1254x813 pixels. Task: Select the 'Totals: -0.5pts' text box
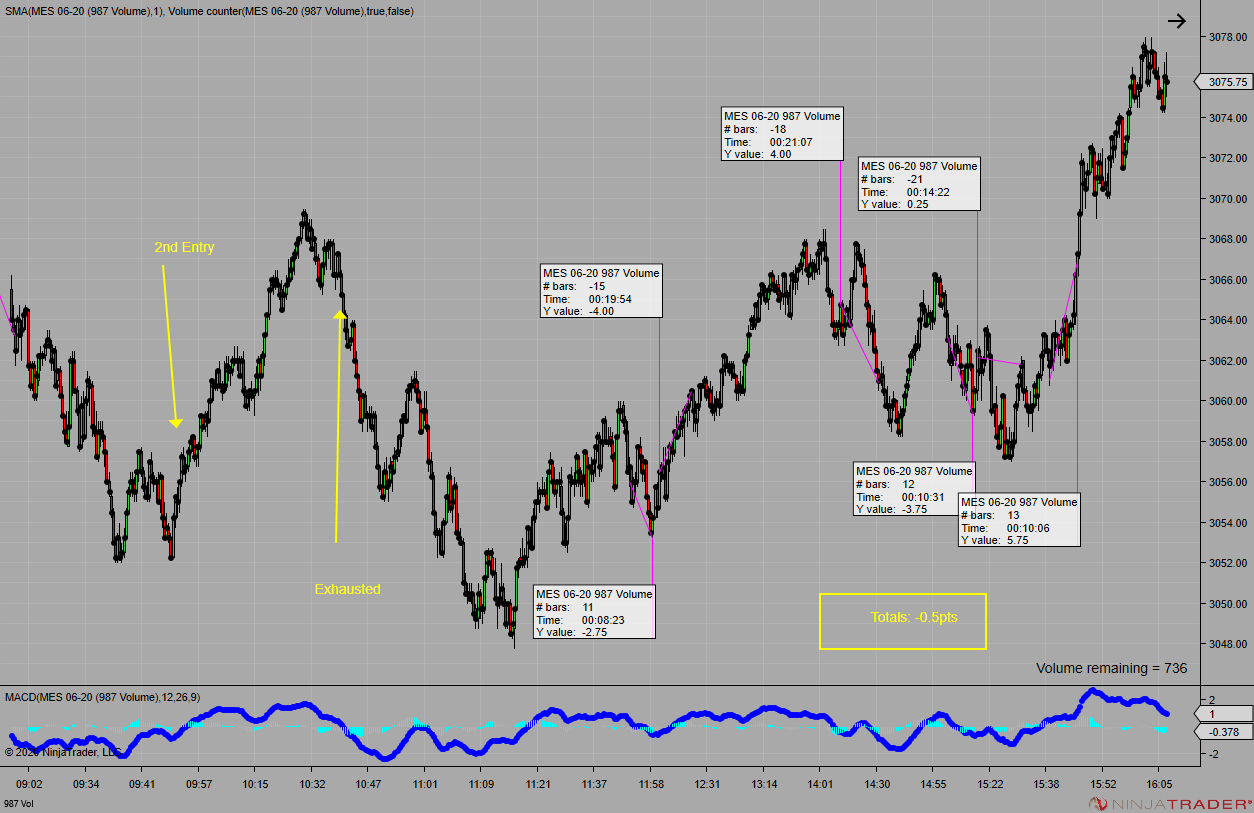[903, 621]
